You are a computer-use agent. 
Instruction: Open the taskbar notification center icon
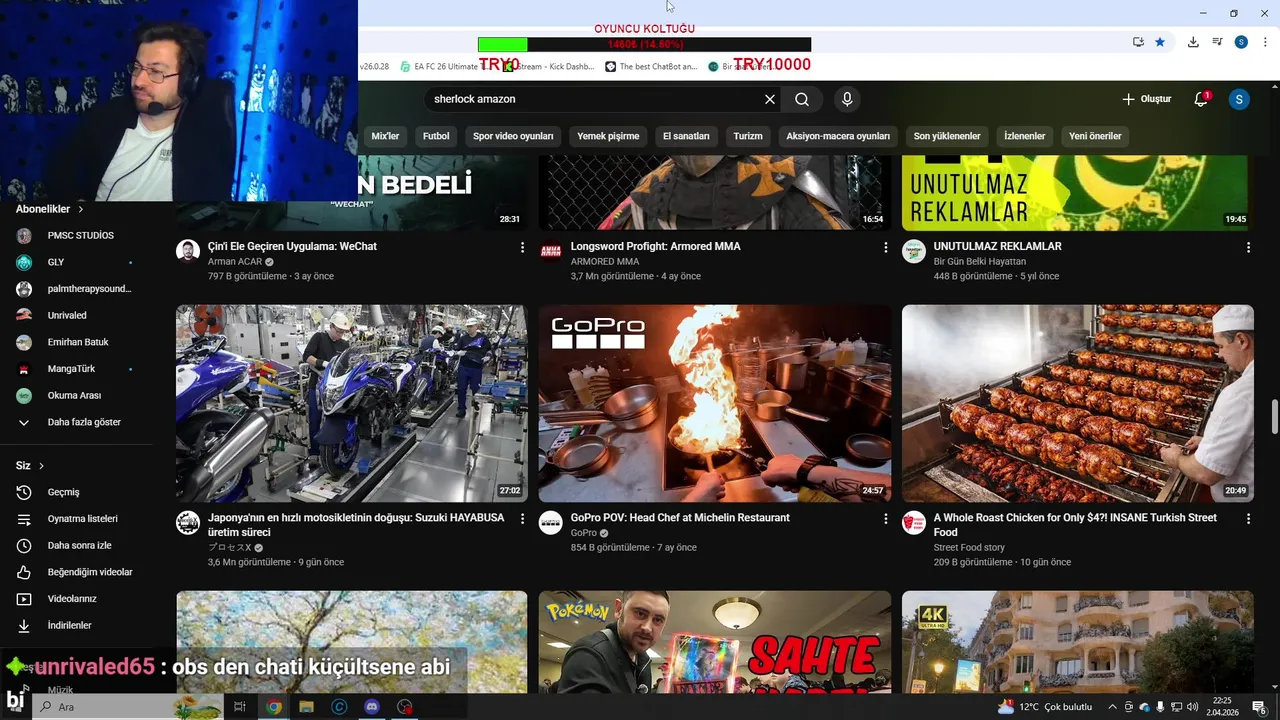1259,707
